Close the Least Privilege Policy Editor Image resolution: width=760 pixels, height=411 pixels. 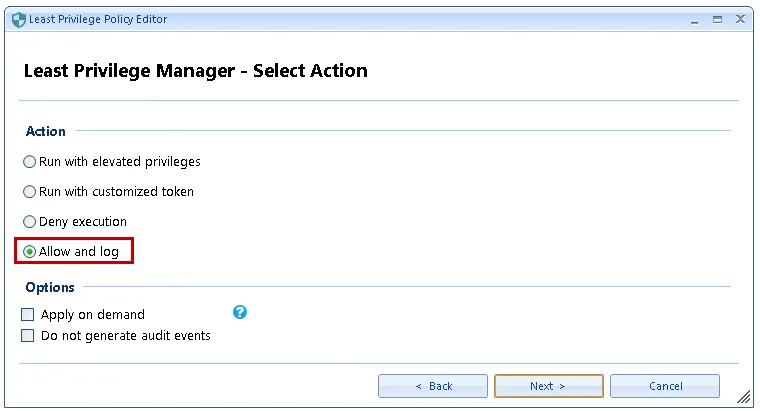pos(740,19)
